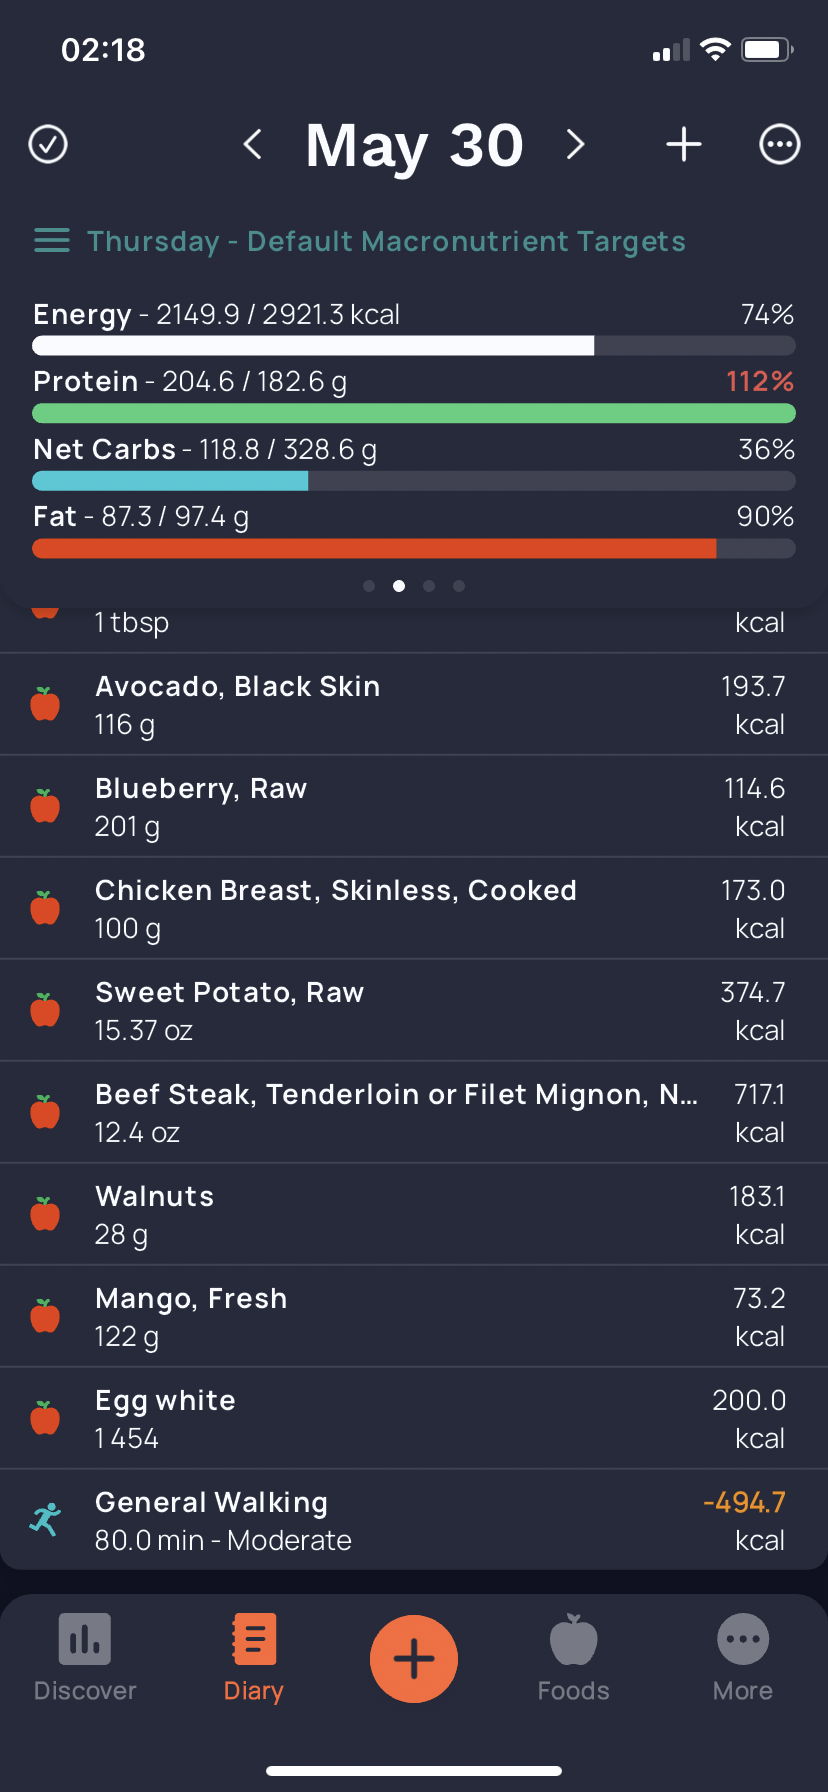Open Chicken Breast, Skinless, Cooked entry
This screenshot has height=1792, width=828.
point(414,909)
